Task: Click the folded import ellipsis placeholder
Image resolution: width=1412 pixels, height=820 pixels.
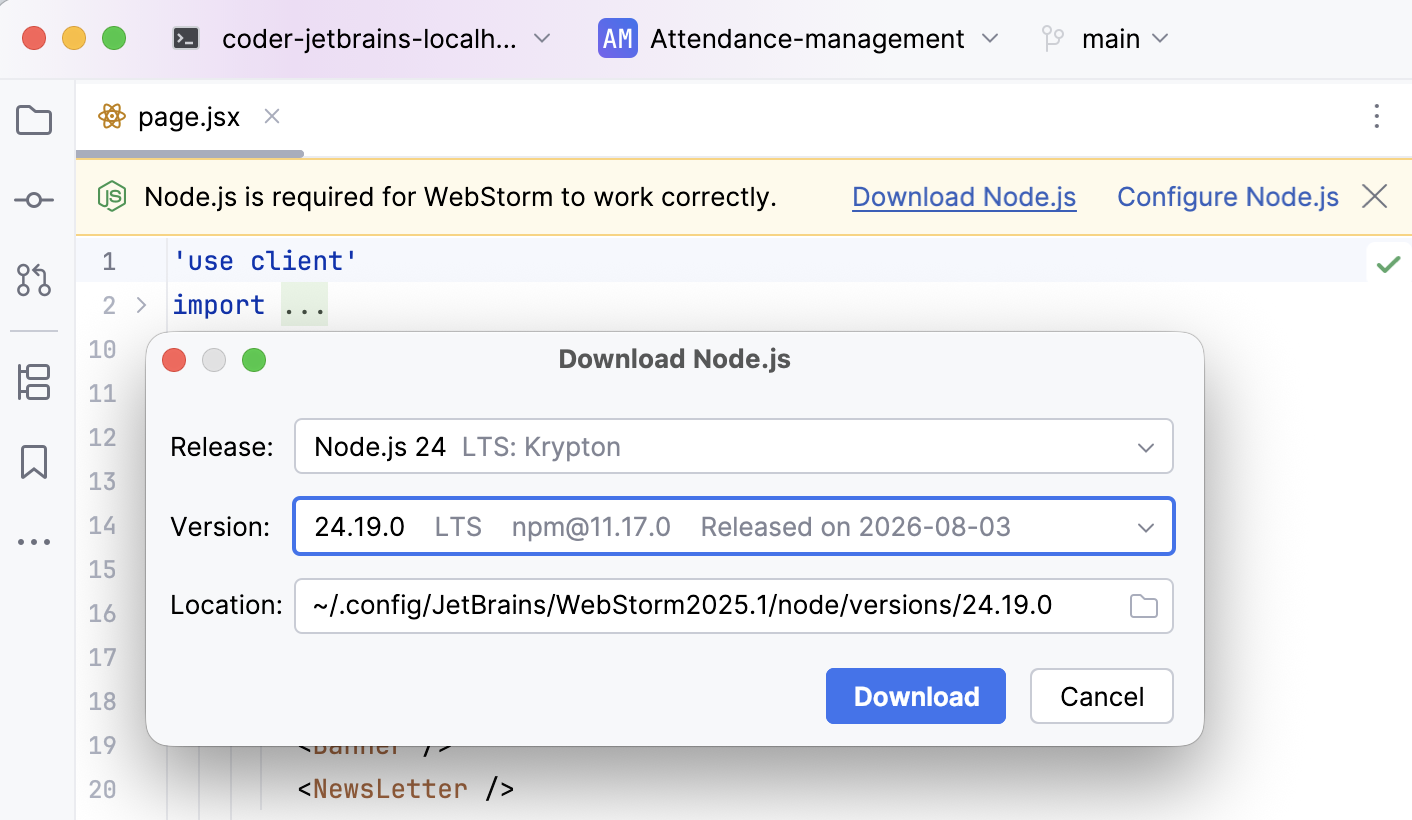Action: click(x=304, y=305)
